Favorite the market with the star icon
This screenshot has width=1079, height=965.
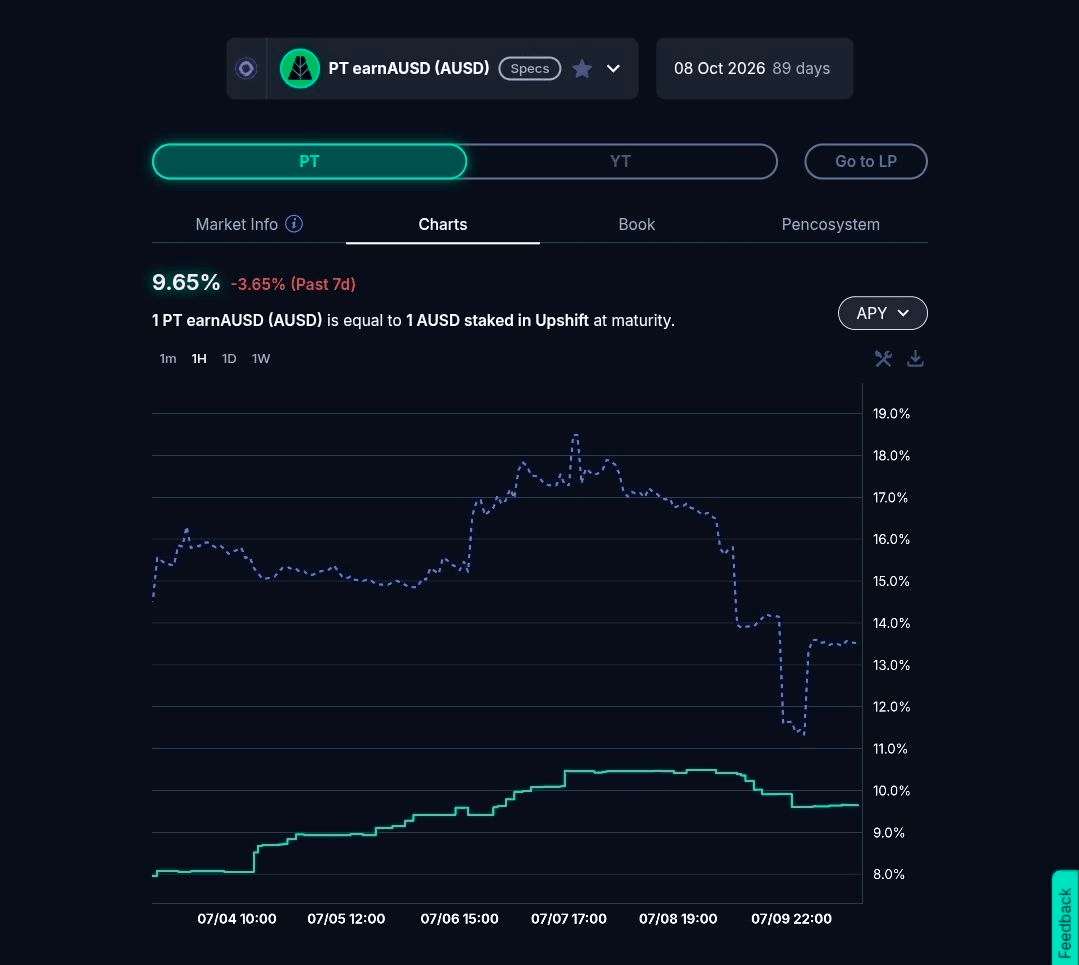pyautogui.click(x=582, y=69)
